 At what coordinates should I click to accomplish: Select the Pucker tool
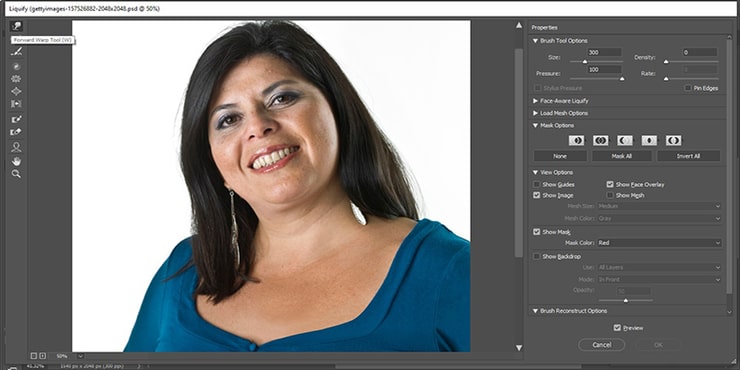[x=16, y=79]
